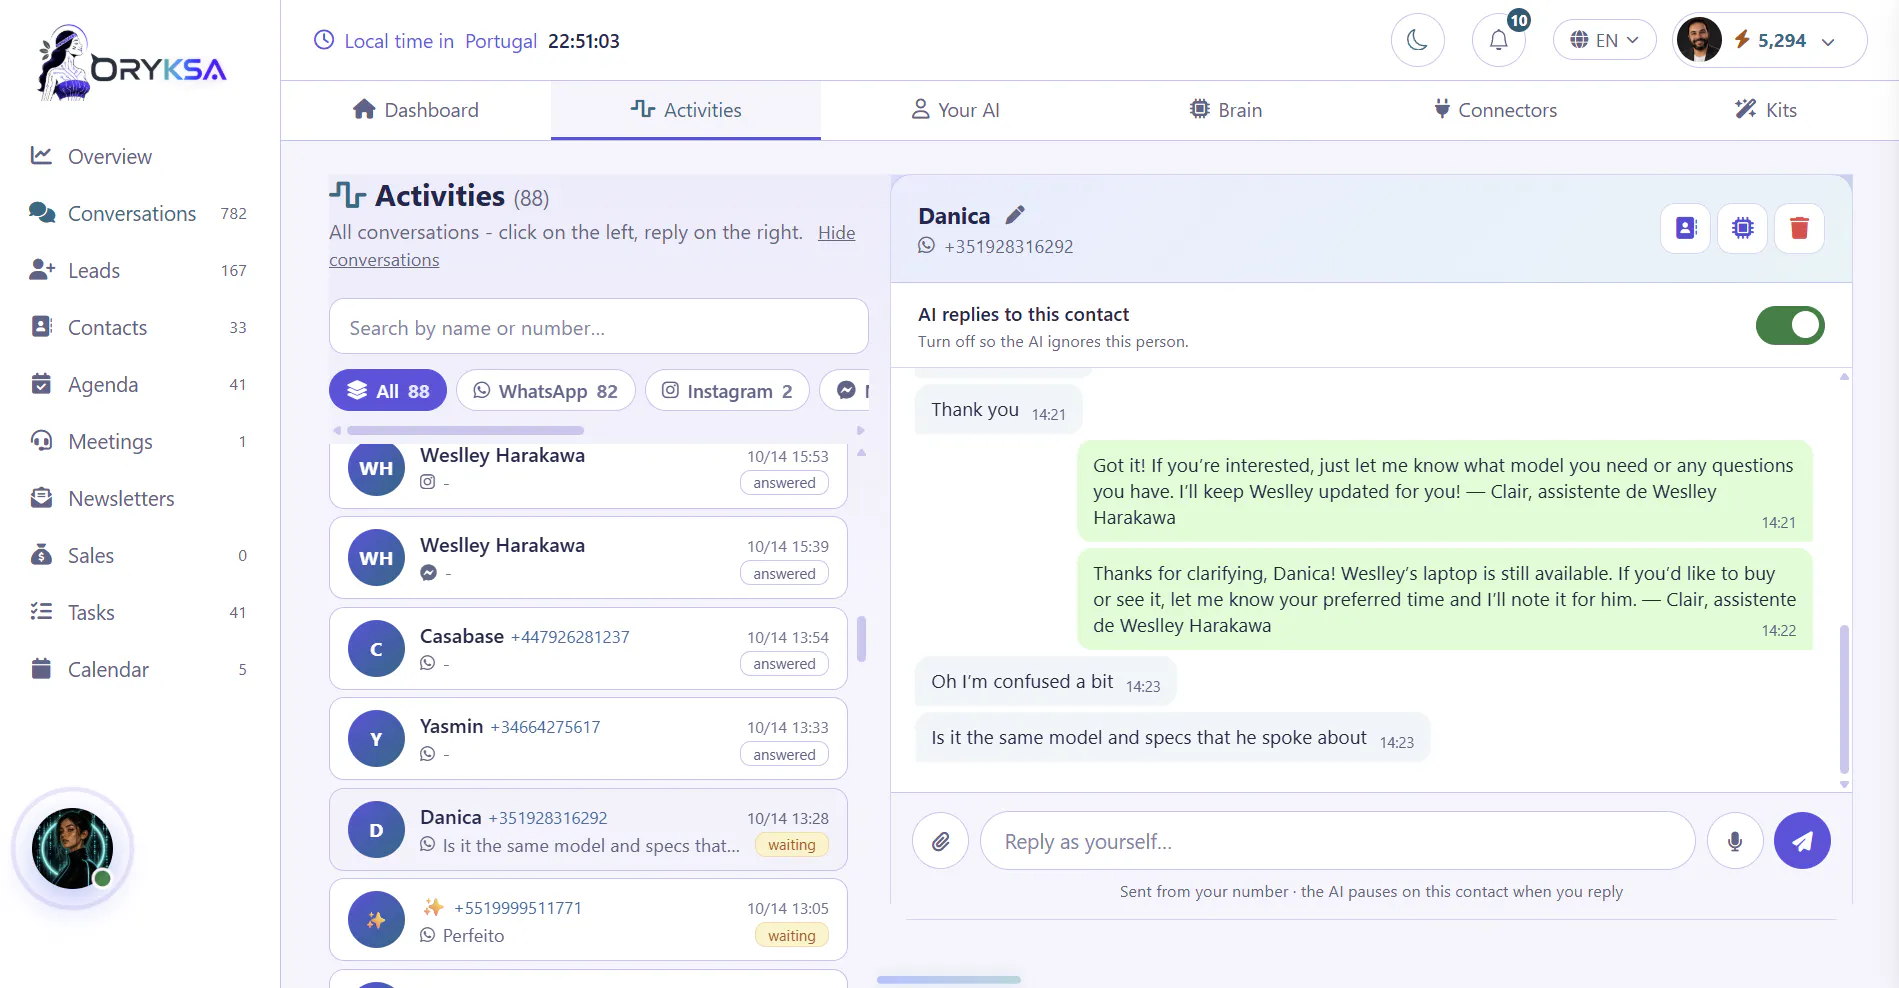Open the Dashboard tab
1899x988 pixels.
(416, 110)
